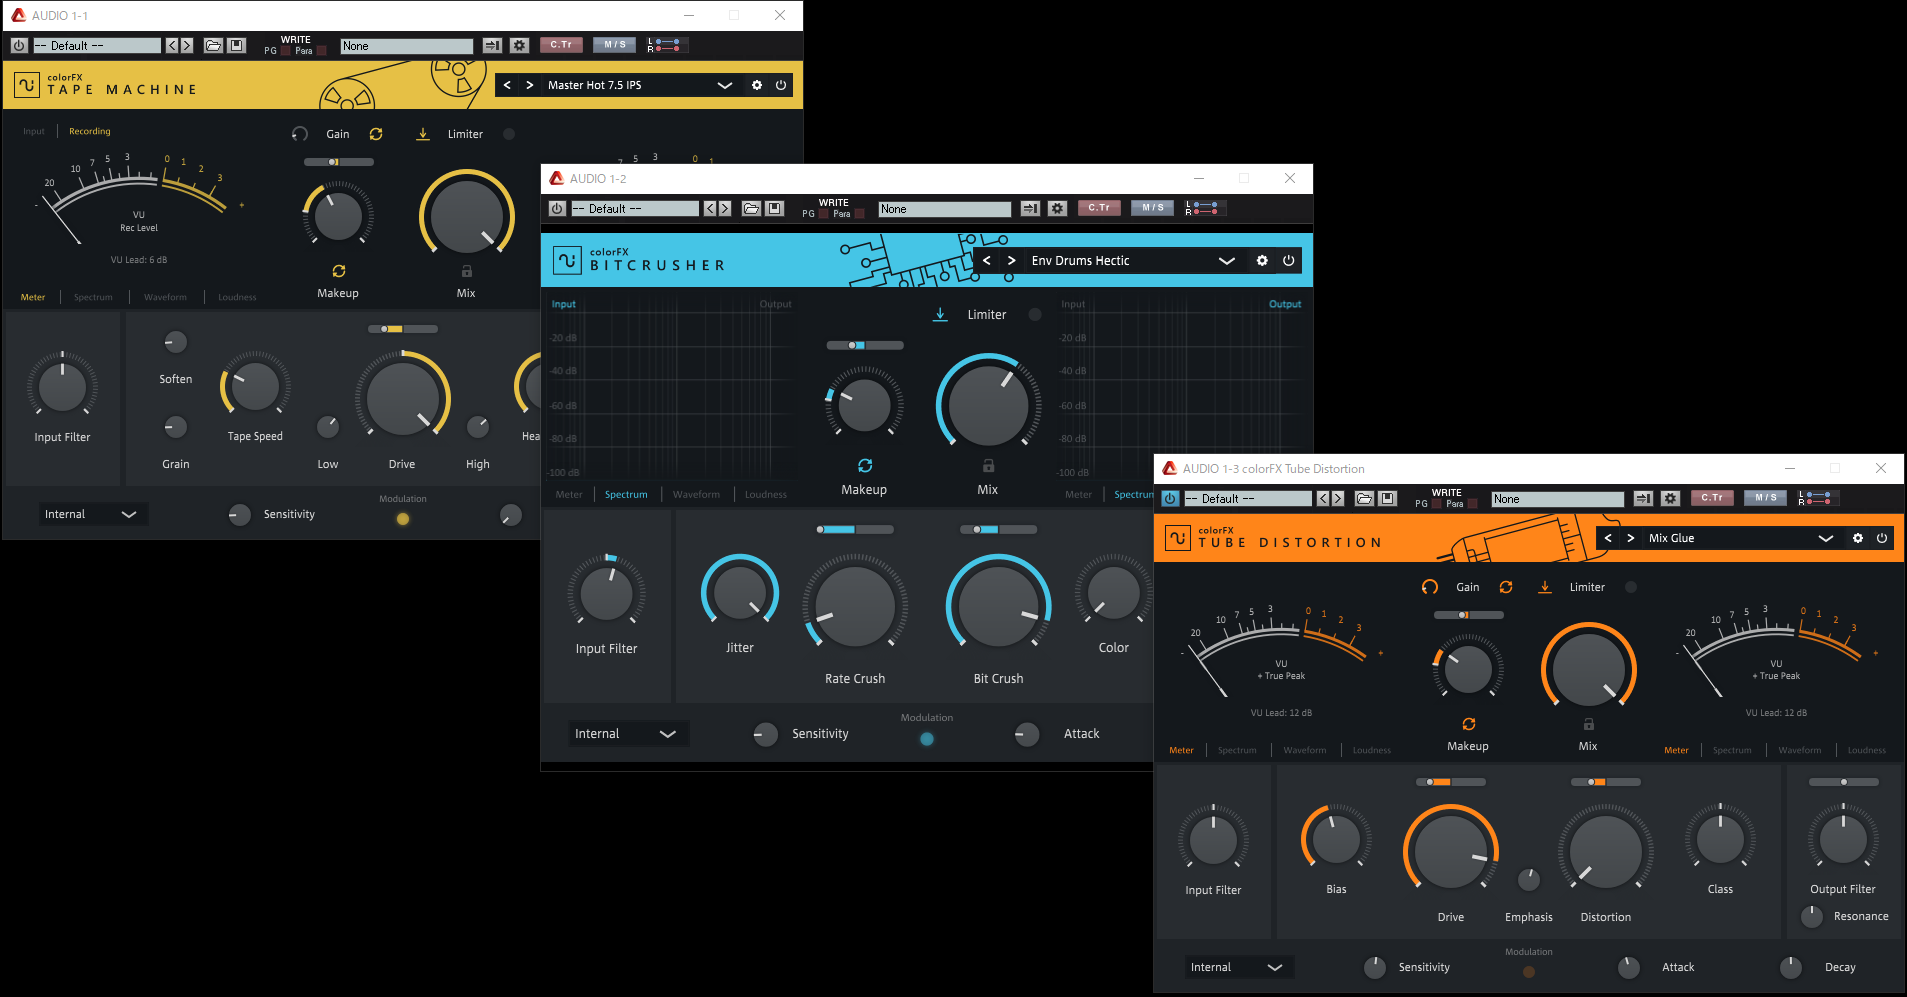Click the Bitcrusher plugin power icon

(x=1289, y=261)
